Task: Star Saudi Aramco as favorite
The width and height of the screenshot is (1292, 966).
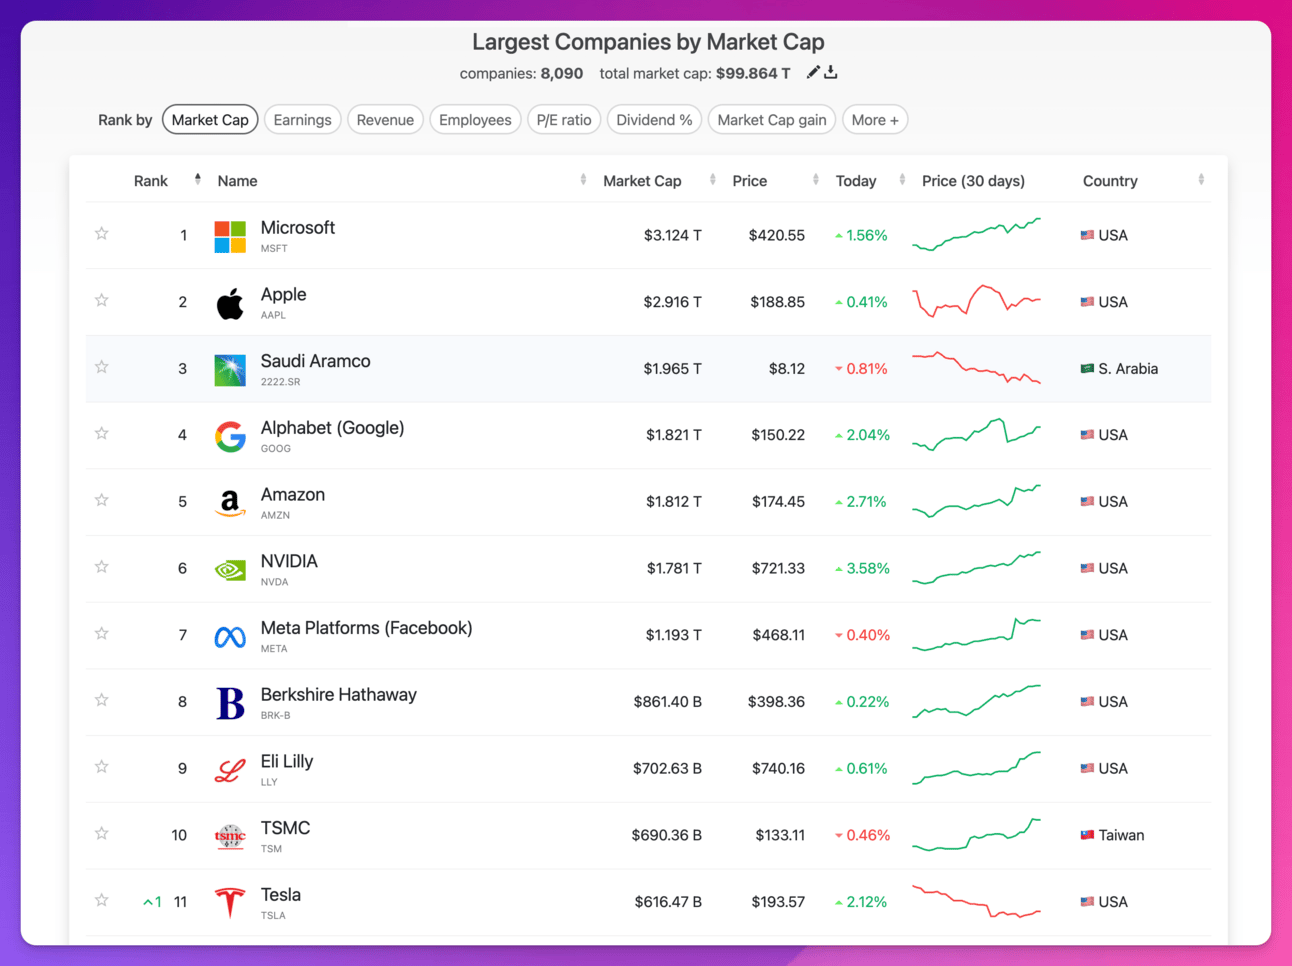Action: pos(102,367)
